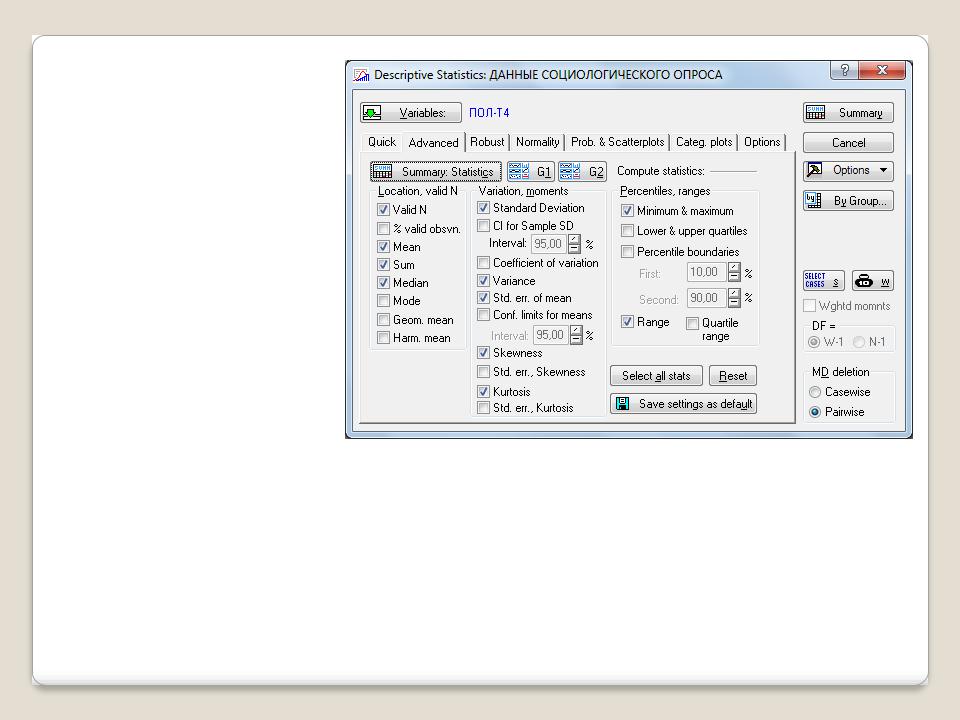Click First percentile field 10,00

tap(706, 272)
